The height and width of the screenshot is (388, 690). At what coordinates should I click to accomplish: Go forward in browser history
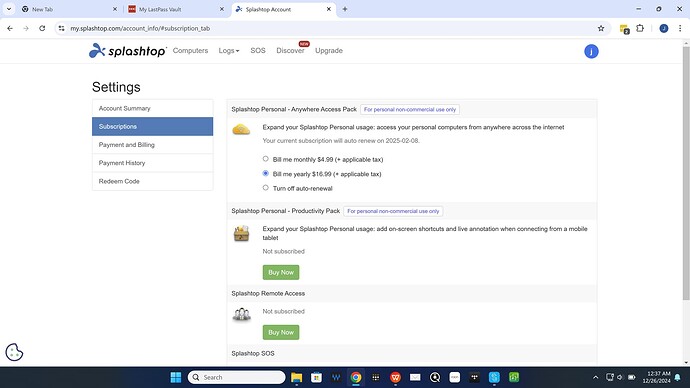coord(26,28)
